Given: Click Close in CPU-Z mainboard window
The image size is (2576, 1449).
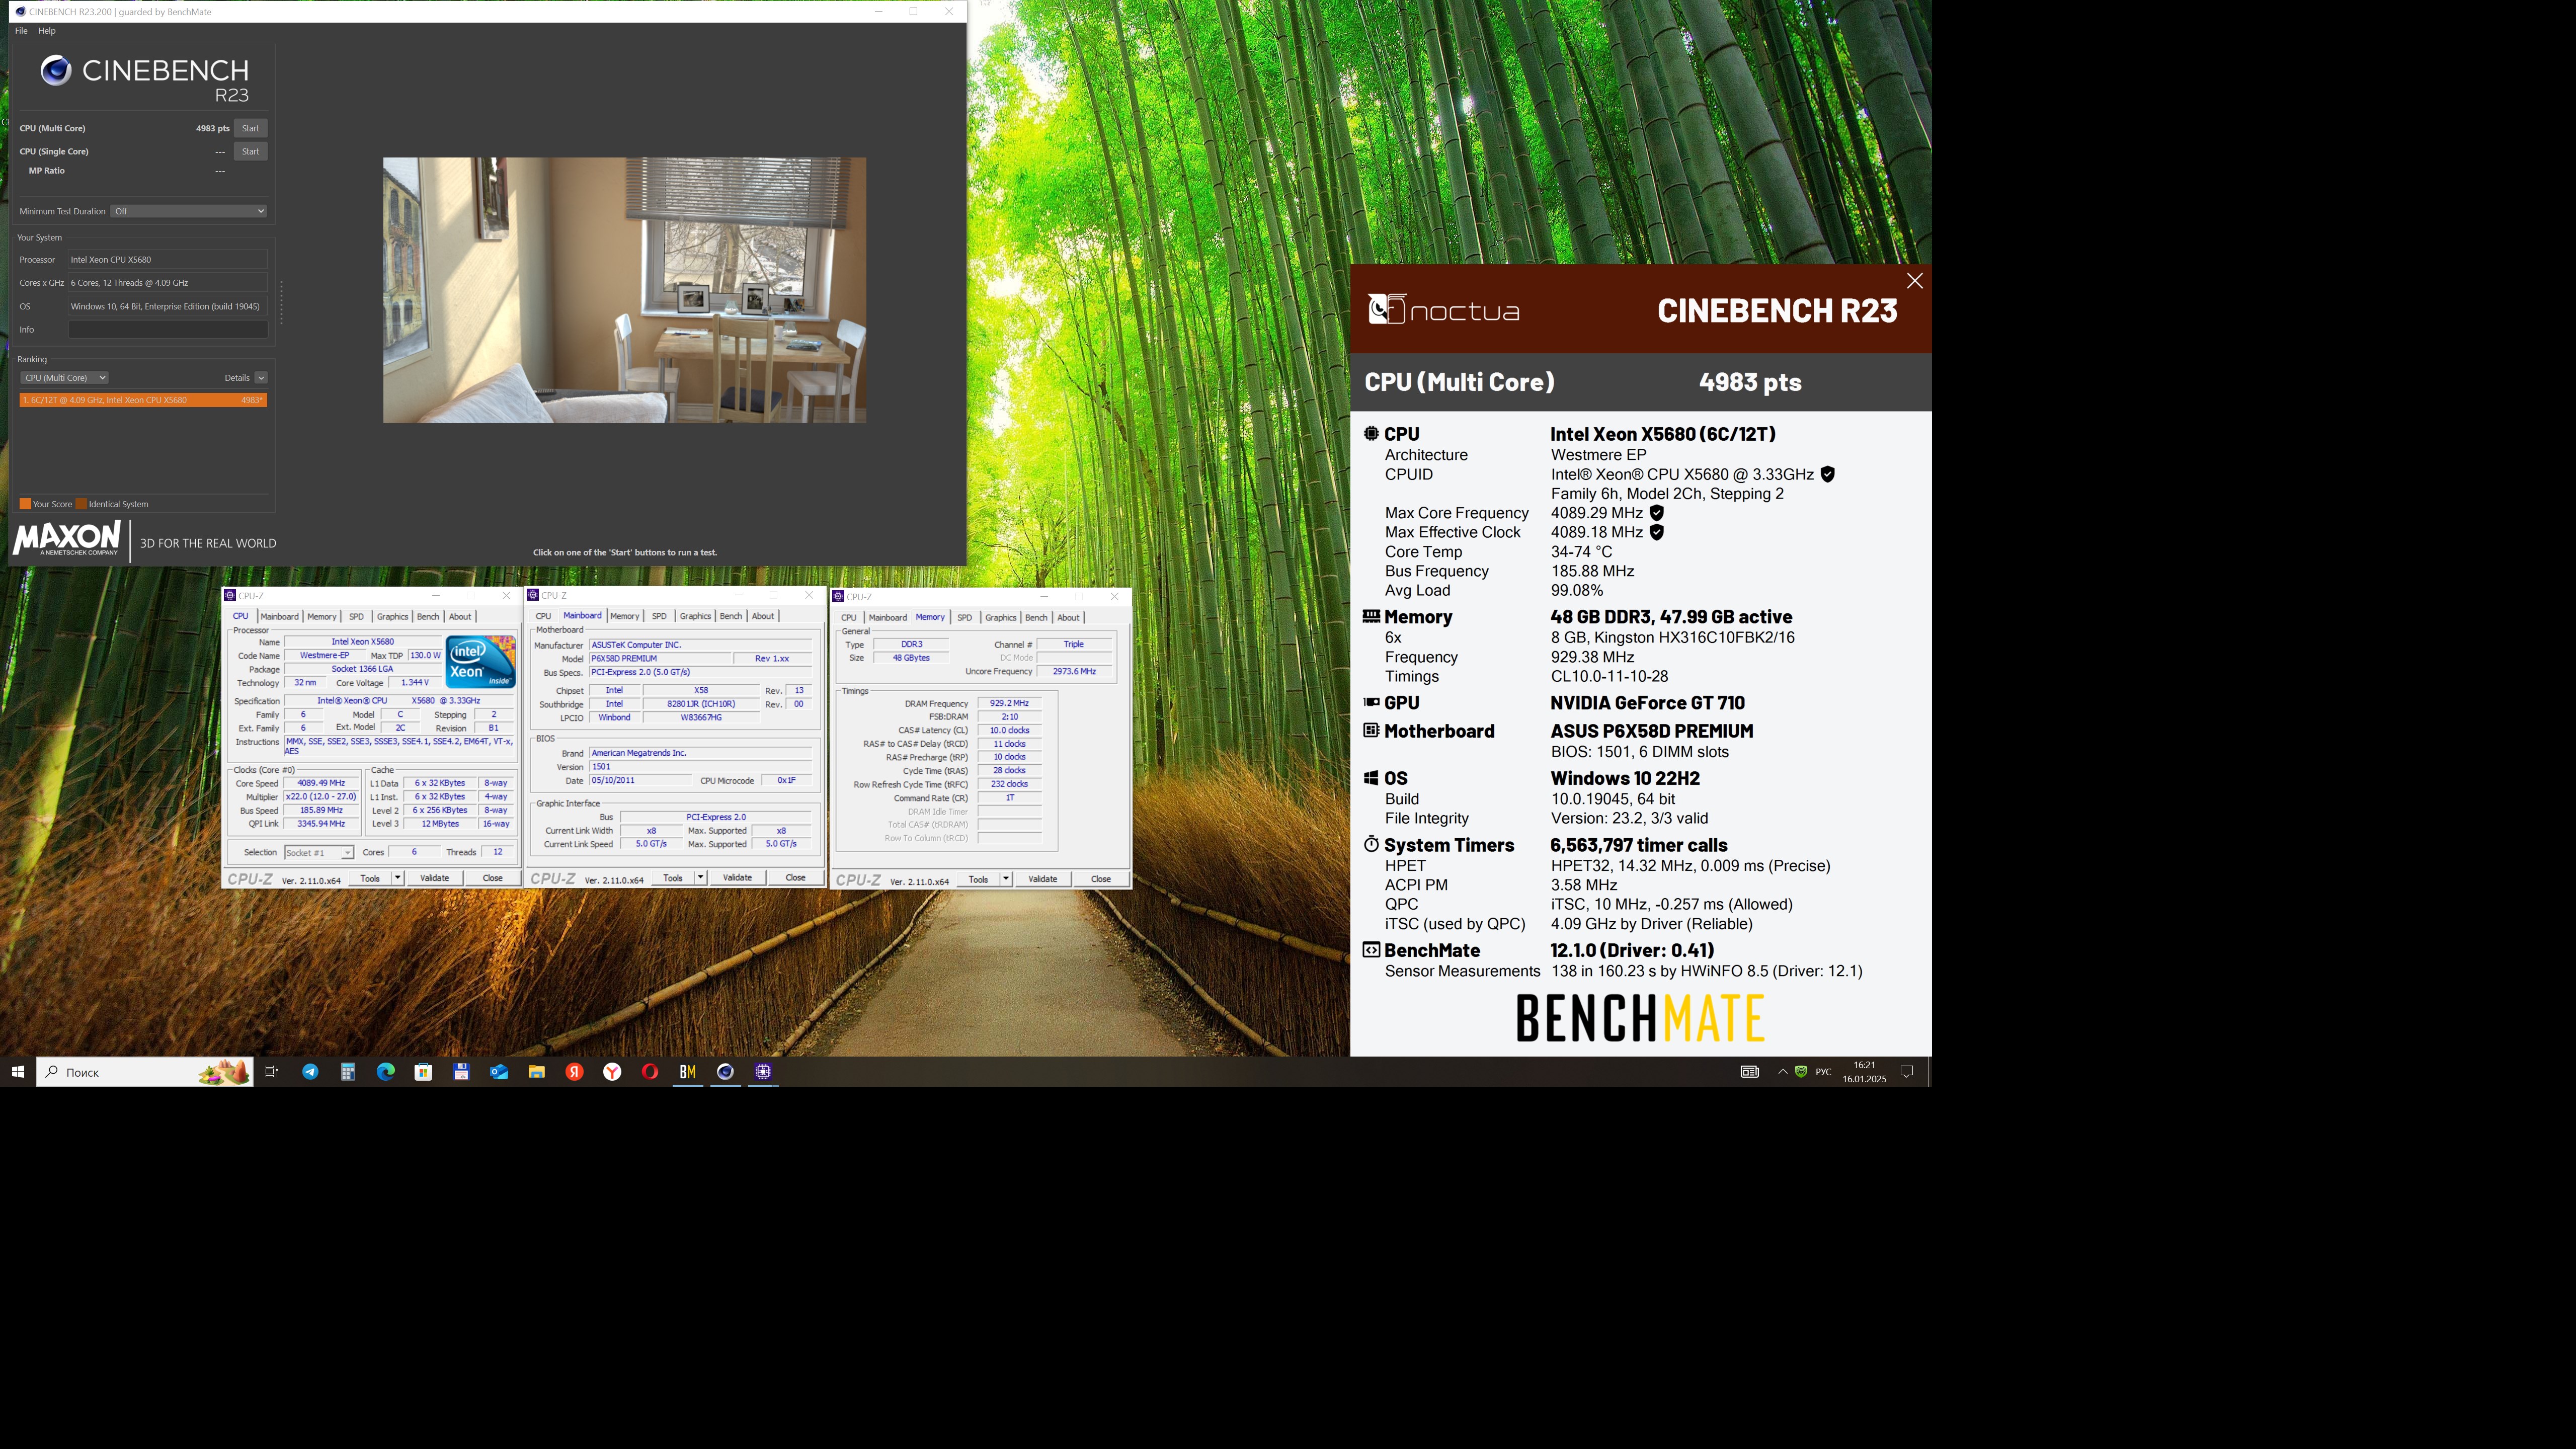Looking at the screenshot, I should (x=795, y=878).
